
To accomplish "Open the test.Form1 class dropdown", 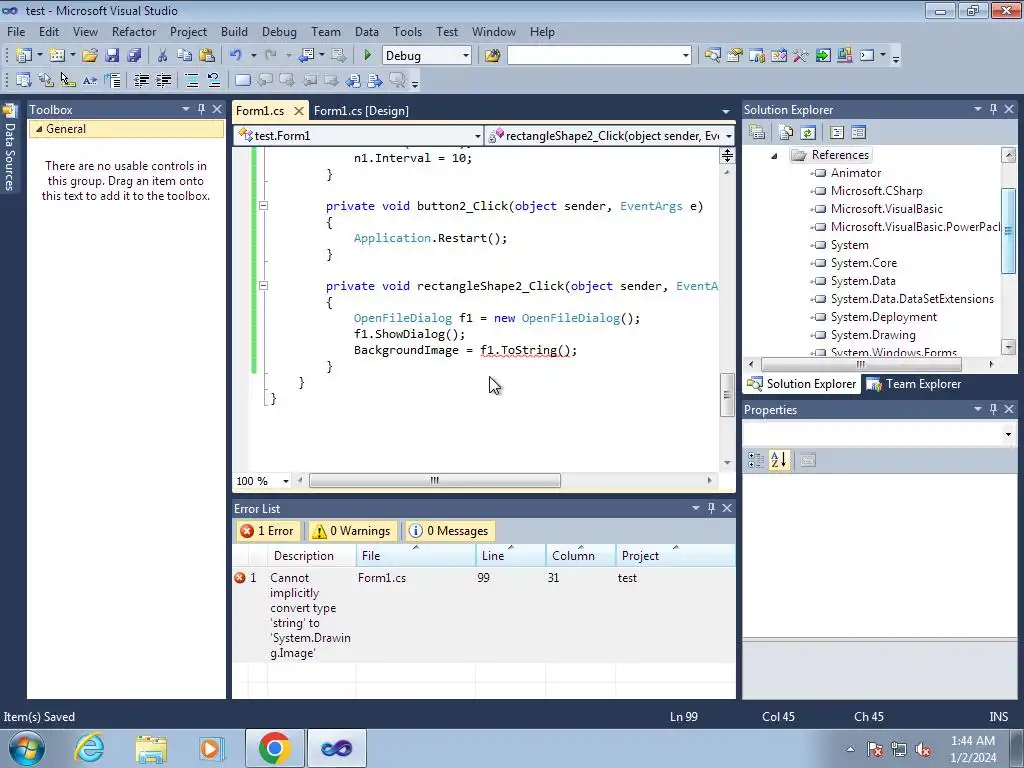I will pos(477,136).
